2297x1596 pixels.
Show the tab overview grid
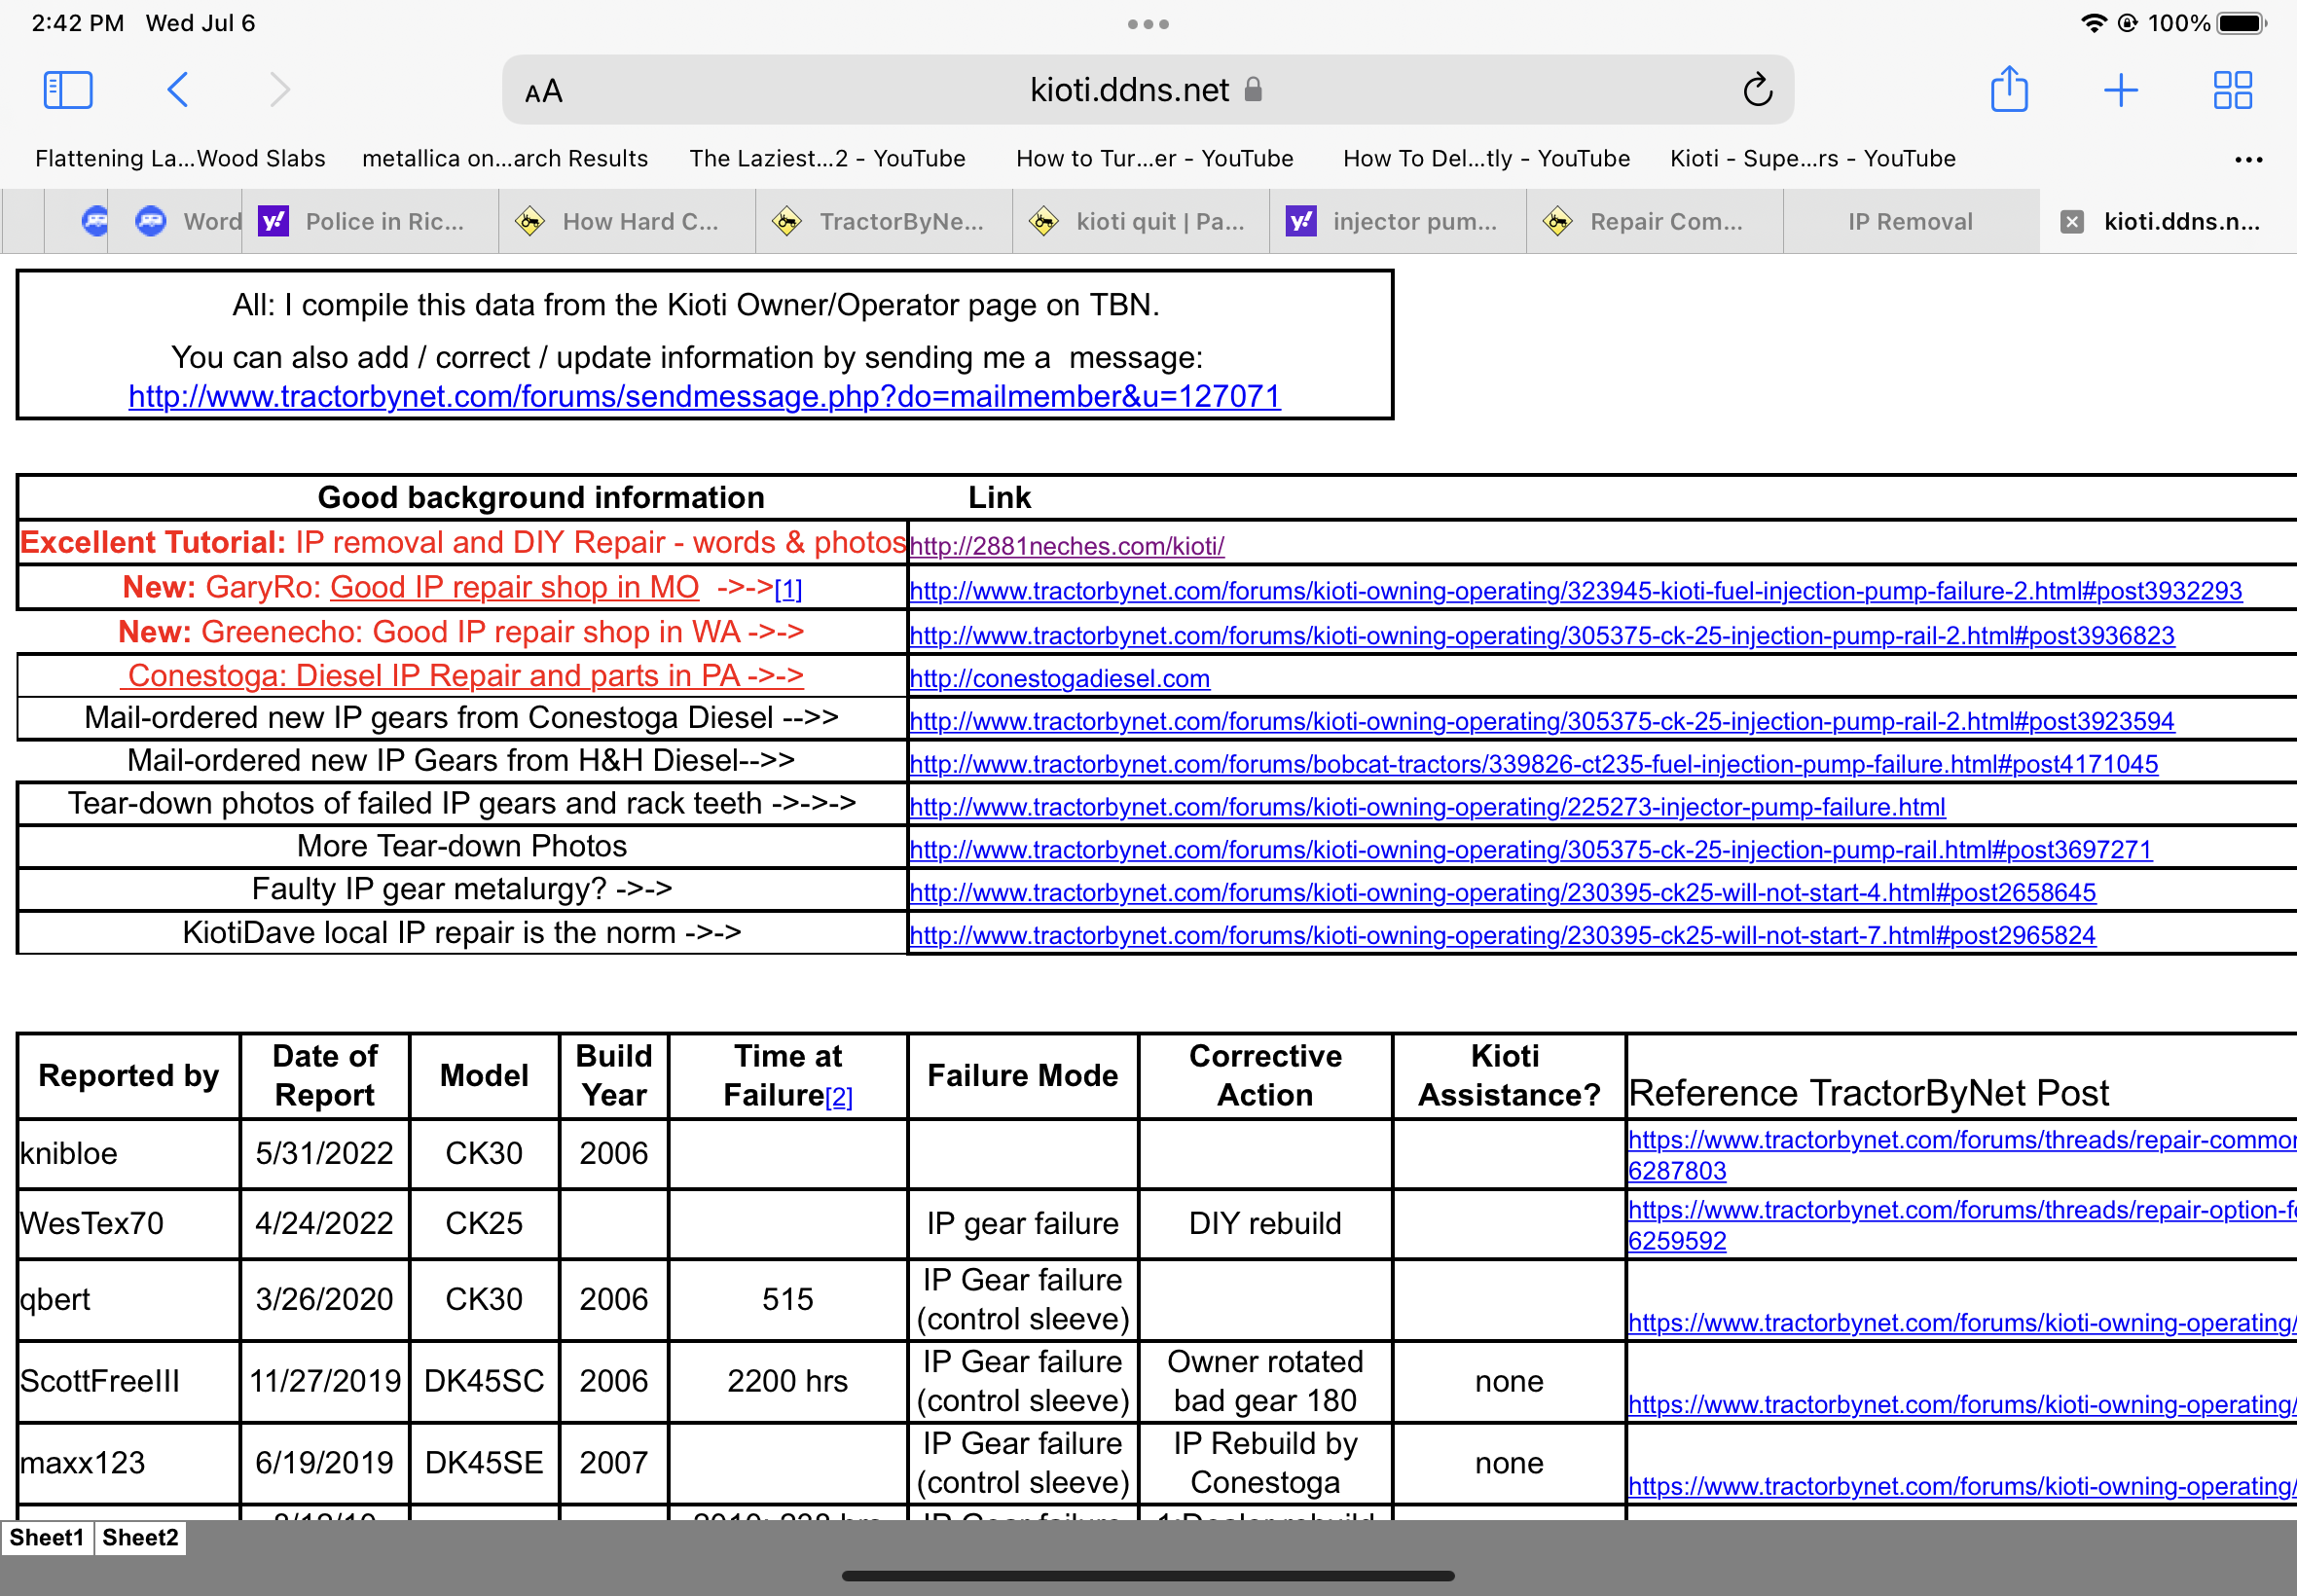(x=2232, y=90)
